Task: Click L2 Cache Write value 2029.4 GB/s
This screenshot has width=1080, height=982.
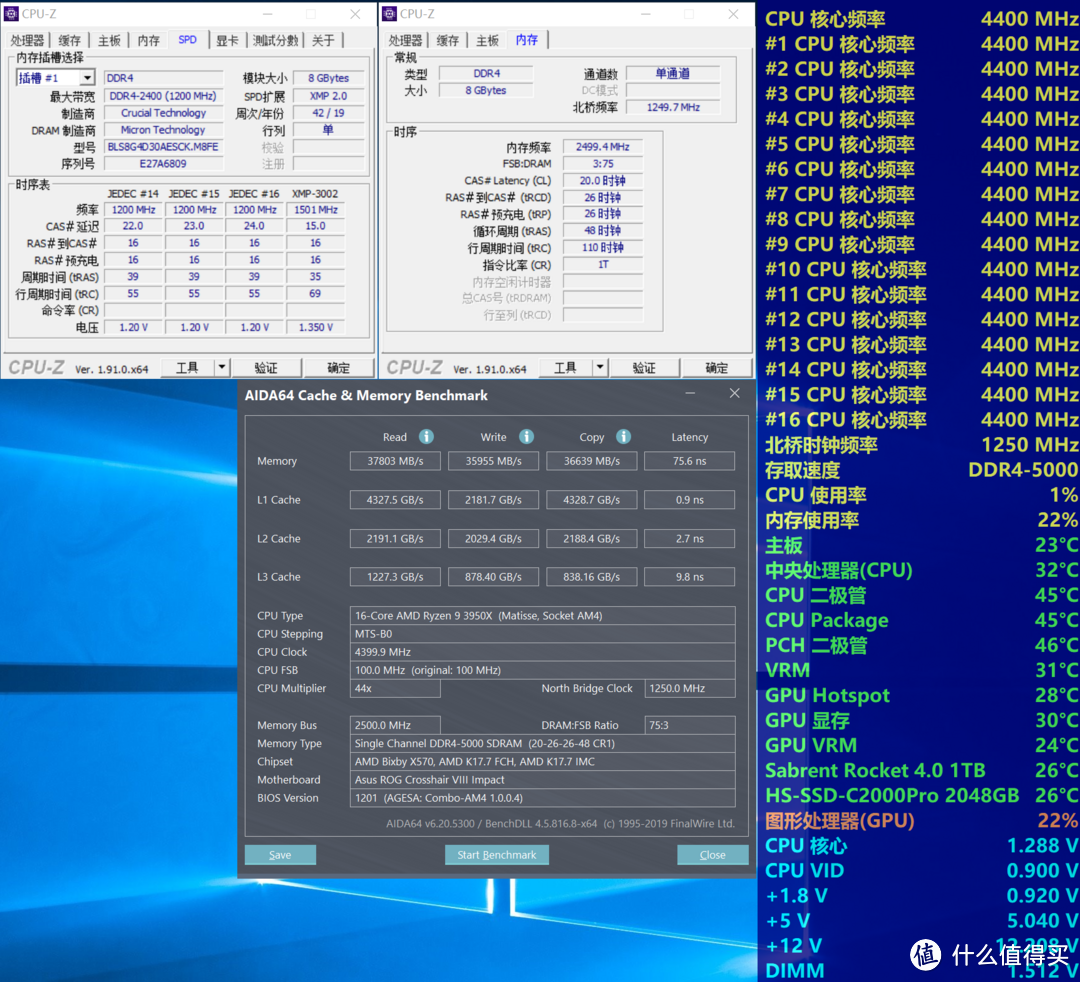Action: coord(493,539)
